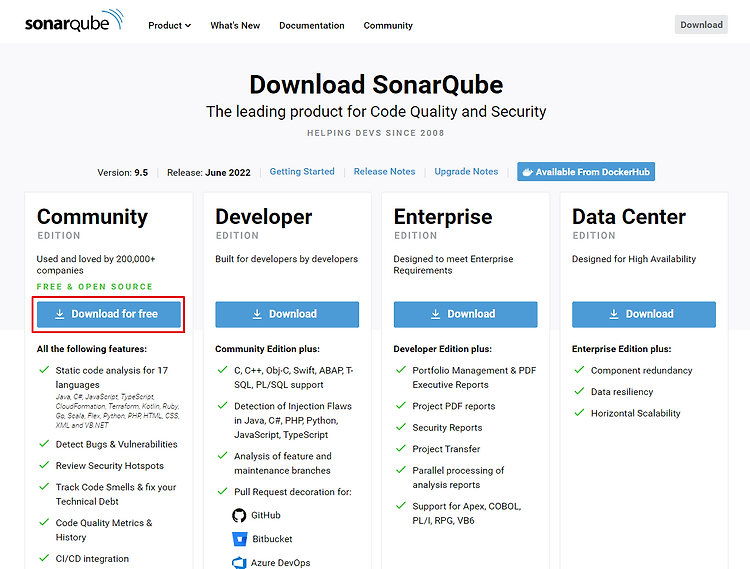Click checkmark beside Review Security Hotspots

[44, 465]
